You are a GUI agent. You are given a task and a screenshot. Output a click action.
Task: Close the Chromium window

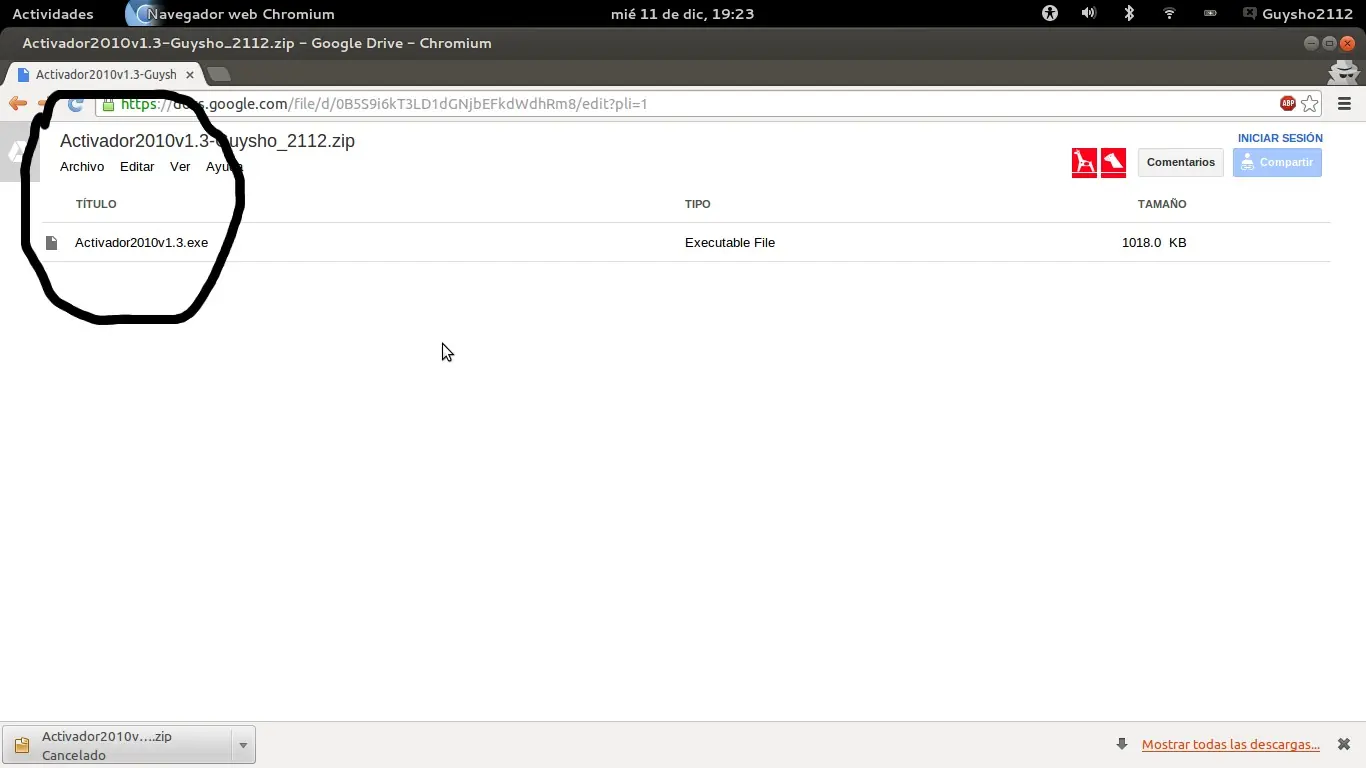[1347, 43]
